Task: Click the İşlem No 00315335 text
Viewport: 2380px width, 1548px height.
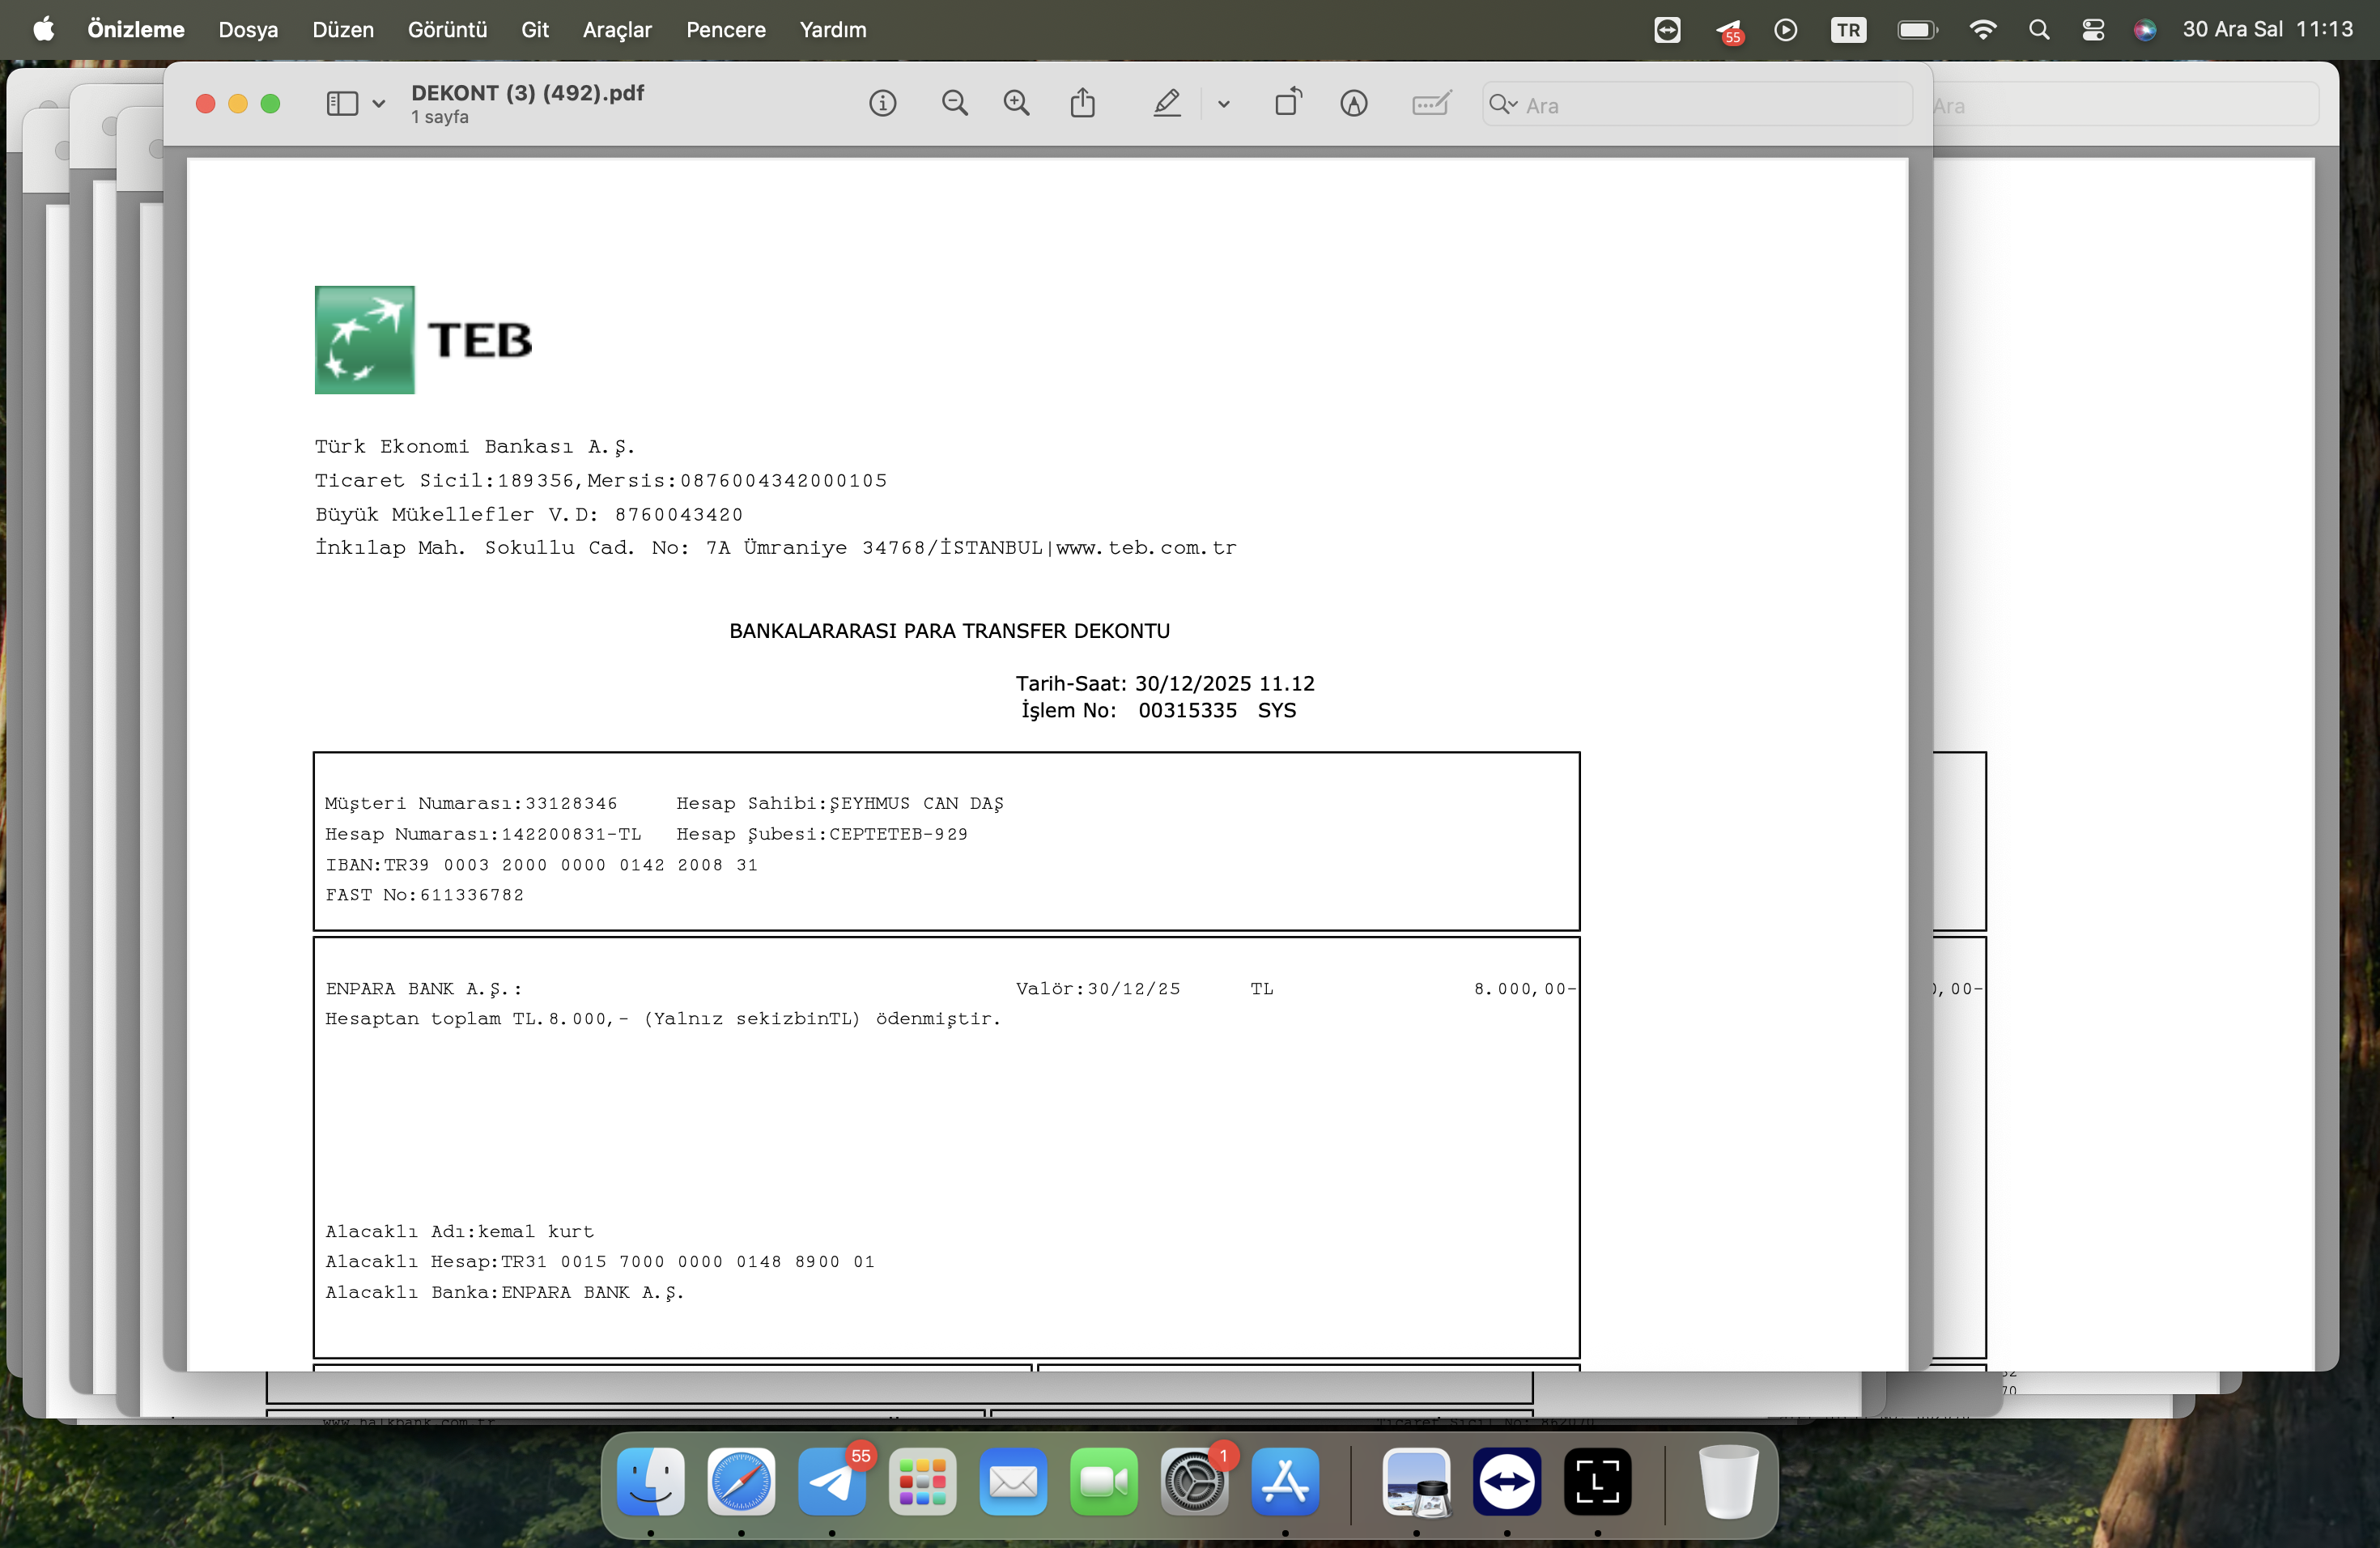Action: click(1129, 711)
